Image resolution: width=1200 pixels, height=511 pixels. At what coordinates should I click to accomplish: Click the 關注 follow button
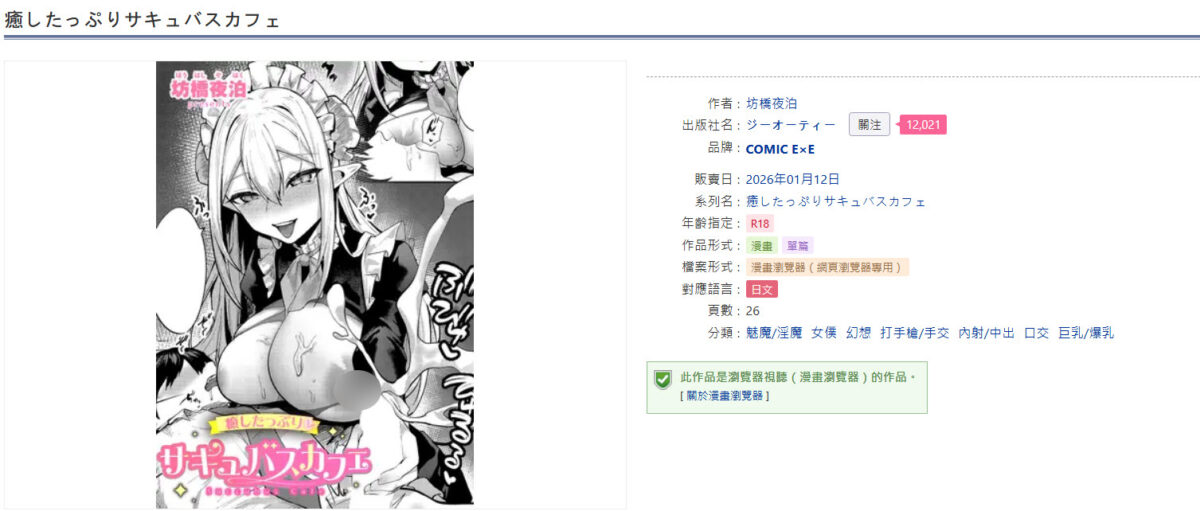[869, 125]
